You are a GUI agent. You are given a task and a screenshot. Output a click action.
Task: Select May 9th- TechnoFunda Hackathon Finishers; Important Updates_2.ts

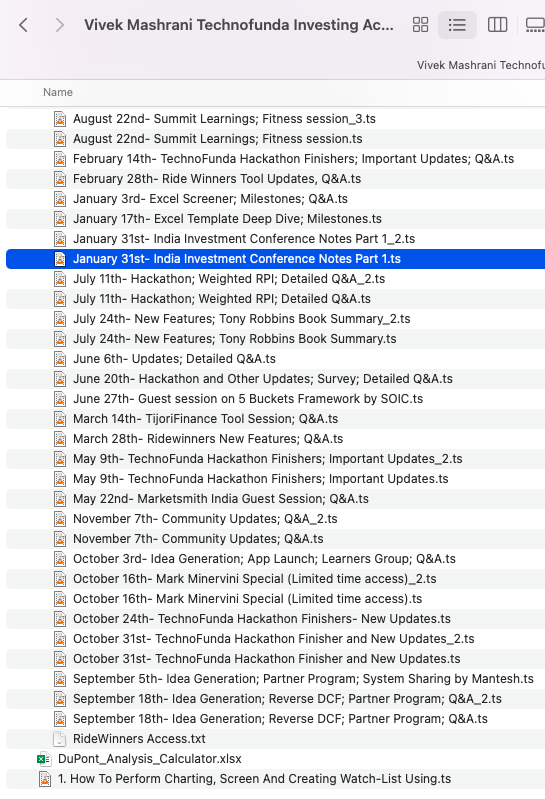(268, 459)
